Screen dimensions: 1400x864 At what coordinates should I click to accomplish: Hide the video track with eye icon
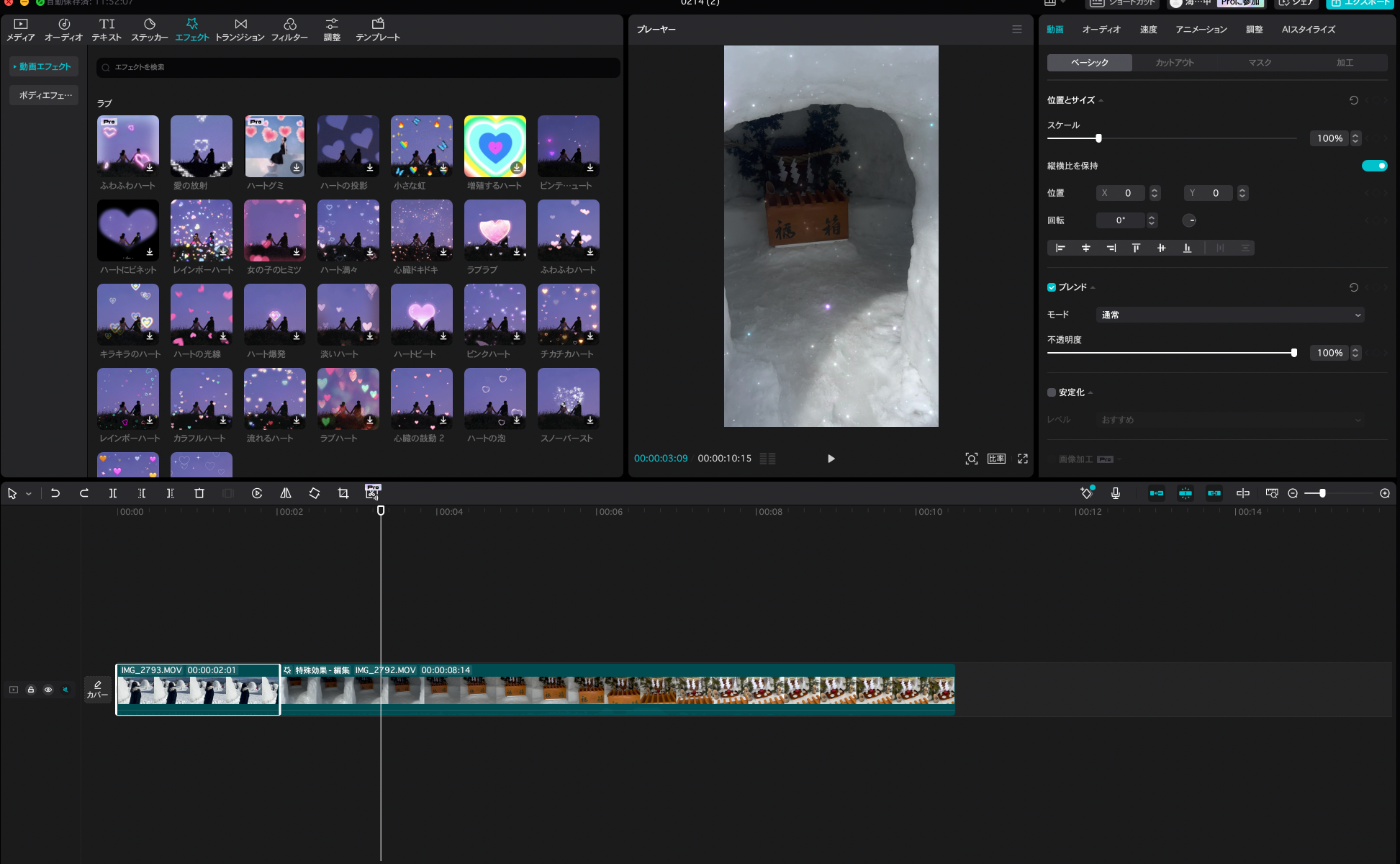click(47, 690)
